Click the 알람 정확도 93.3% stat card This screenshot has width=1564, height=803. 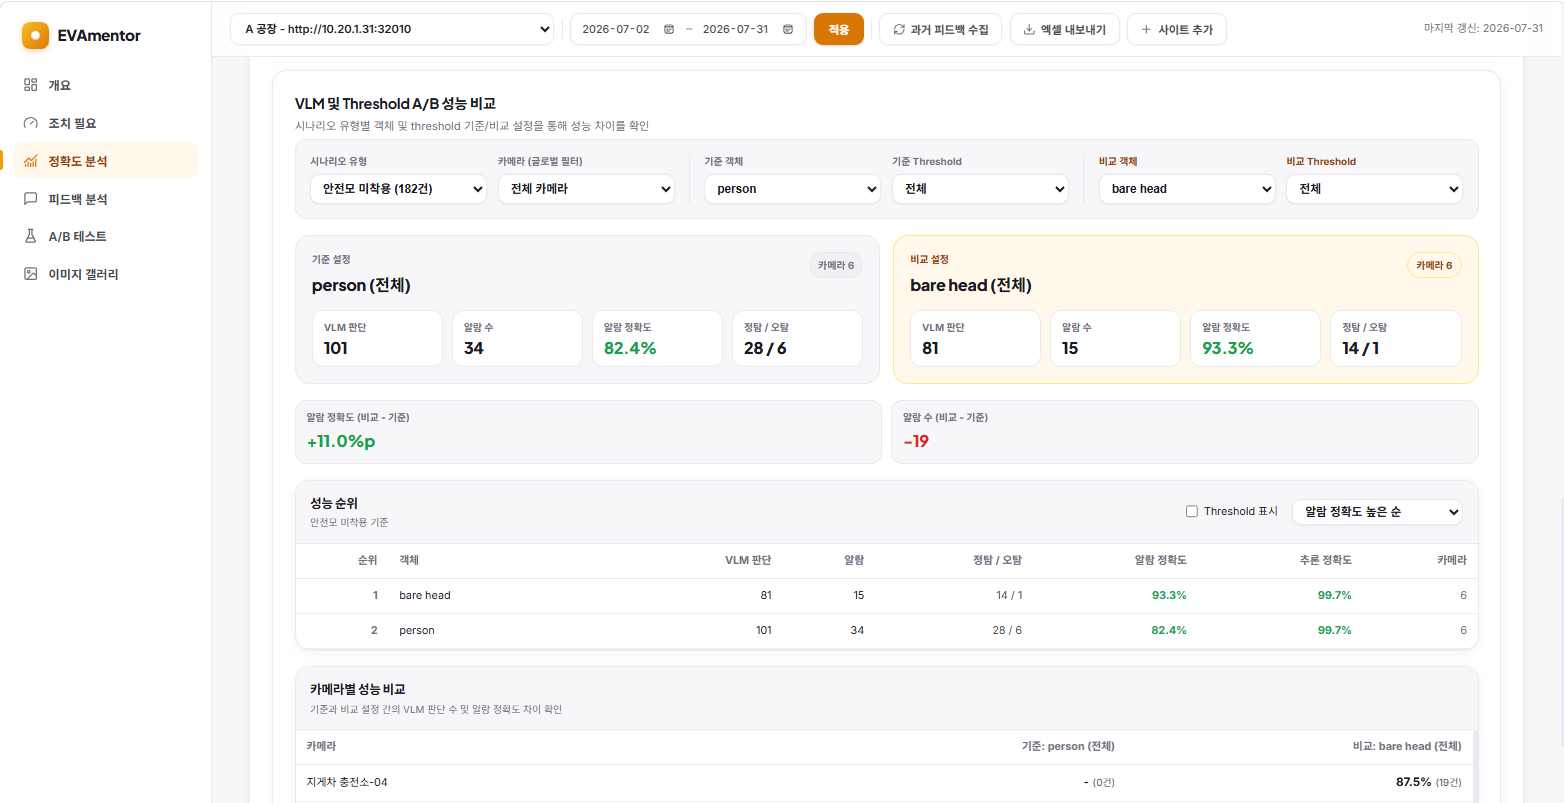point(1255,339)
